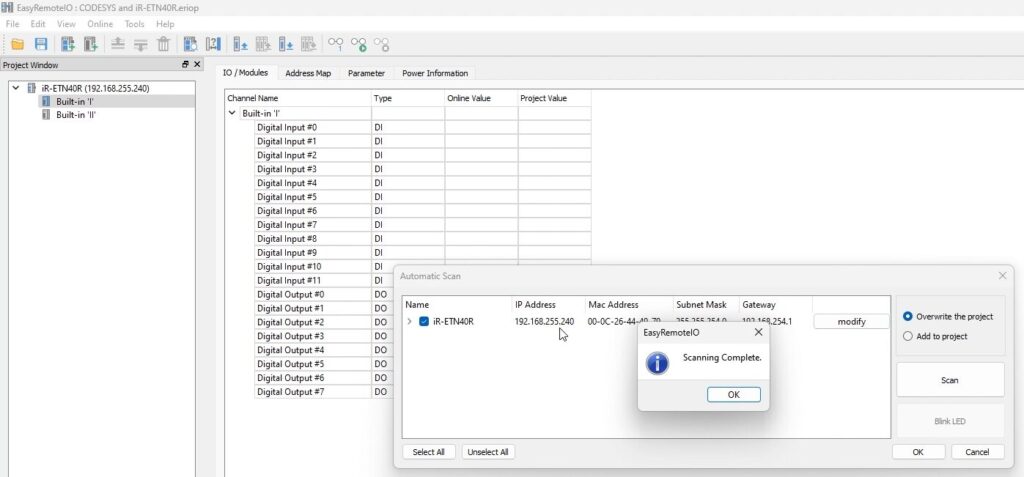The width and height of the screenshot is (1024, 477).
Task: Close the Automatic Scan dialog
Action: [x=1002, y=276]
